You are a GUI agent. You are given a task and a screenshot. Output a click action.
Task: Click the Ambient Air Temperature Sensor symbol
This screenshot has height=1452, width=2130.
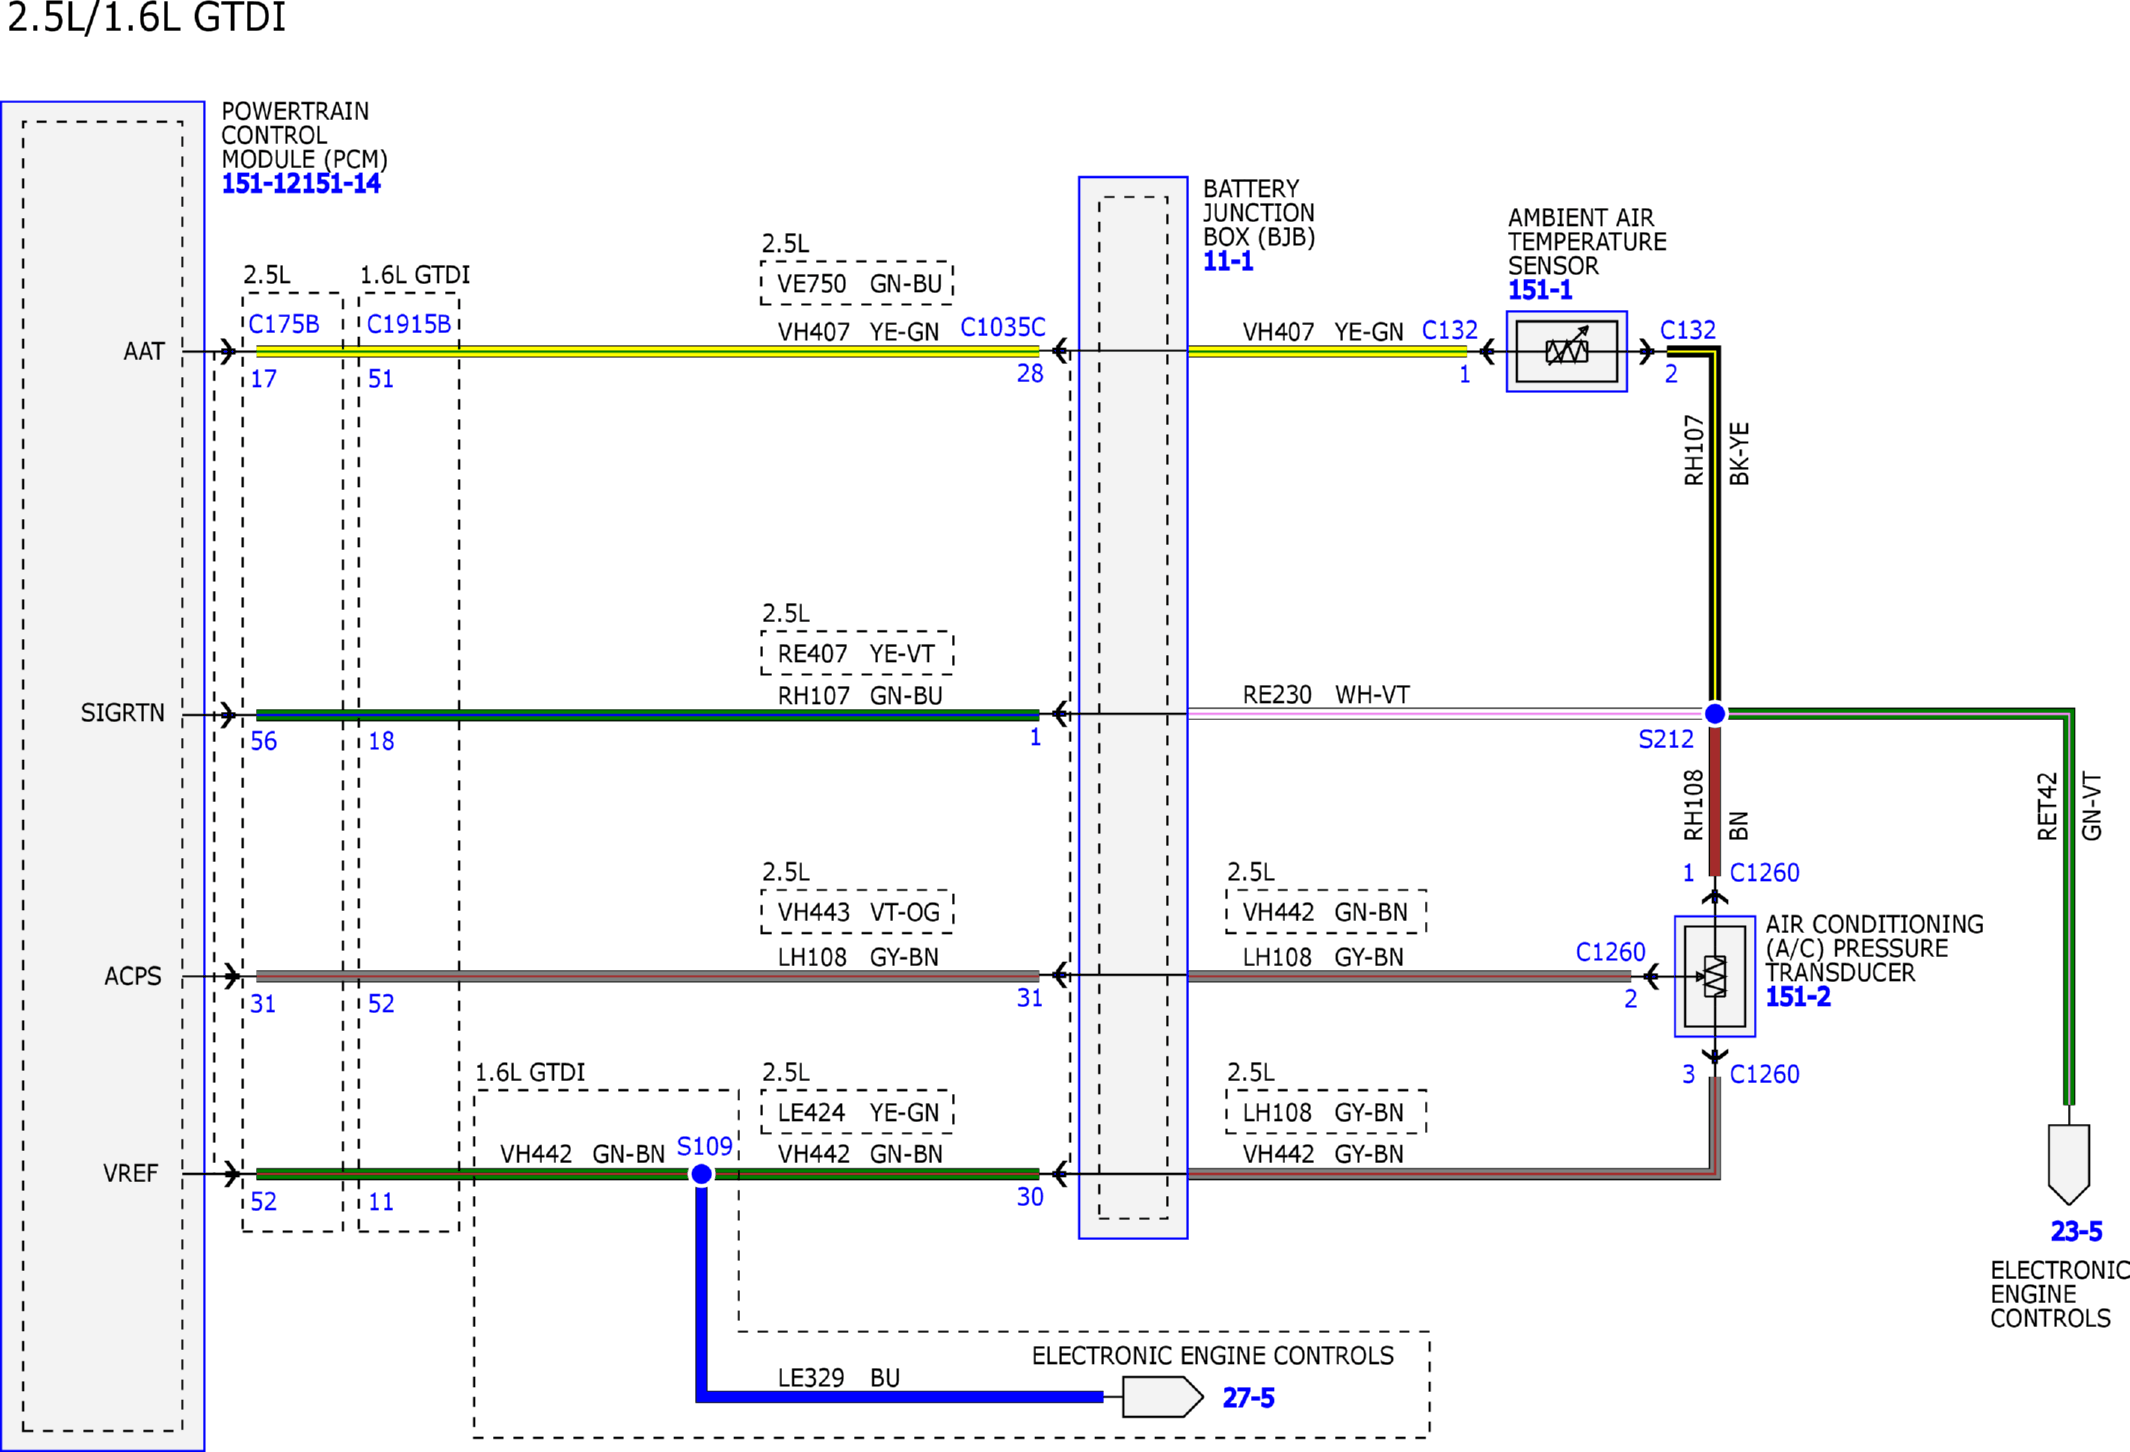tap(1566, 351)
